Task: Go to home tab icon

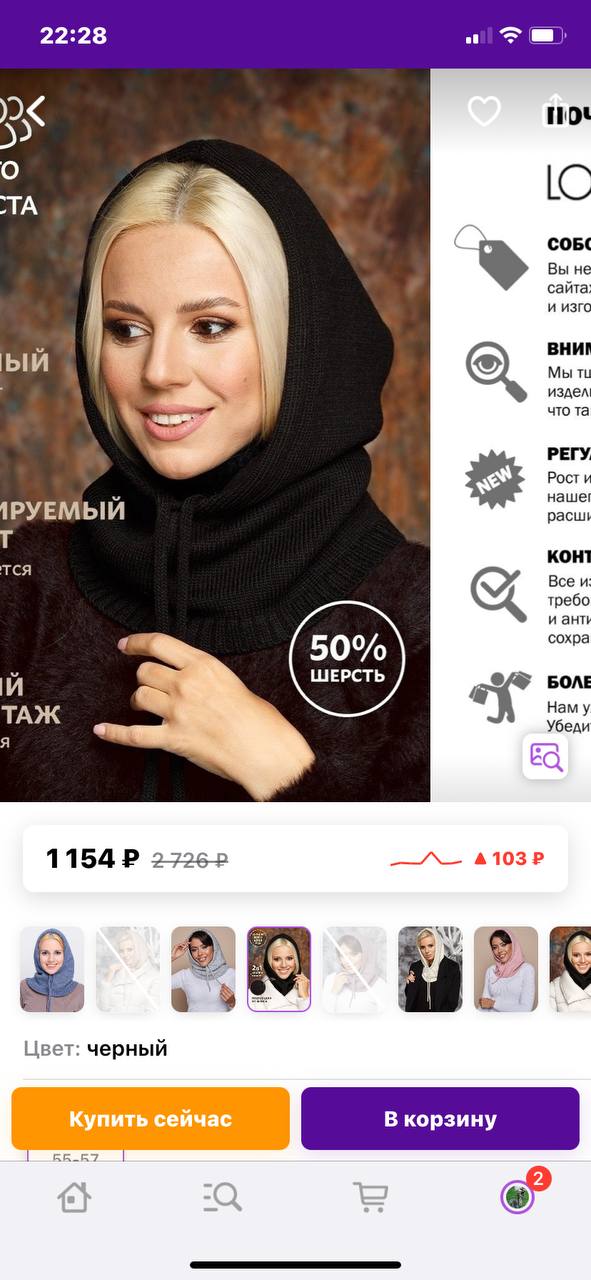Action: click(x=74, y=1196)
